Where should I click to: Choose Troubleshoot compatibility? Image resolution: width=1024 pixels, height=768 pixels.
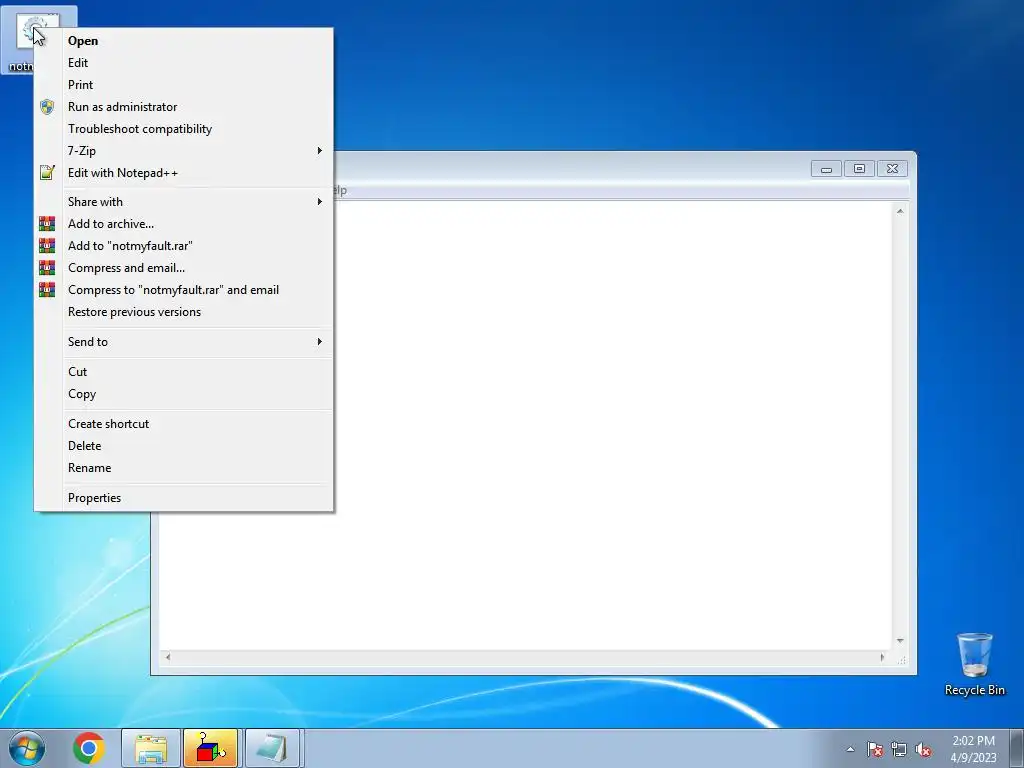pos(184,129)
